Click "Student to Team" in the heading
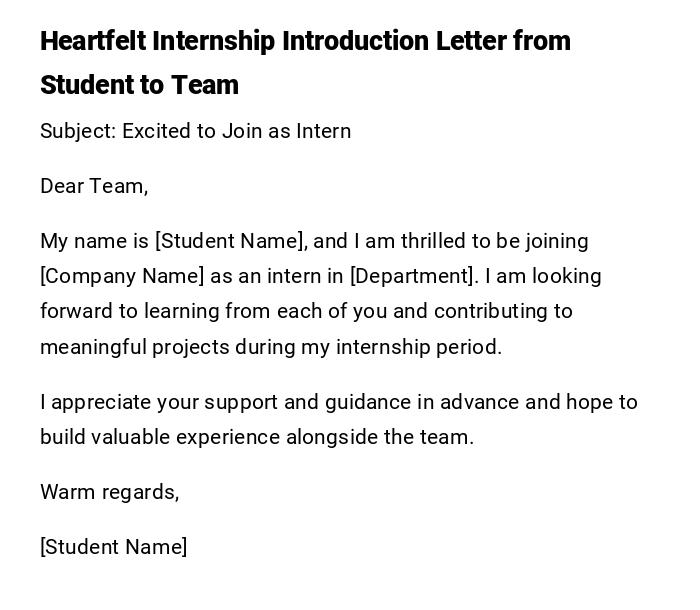Viewport: 700px width, 610px height. click(x=139, y=85)
